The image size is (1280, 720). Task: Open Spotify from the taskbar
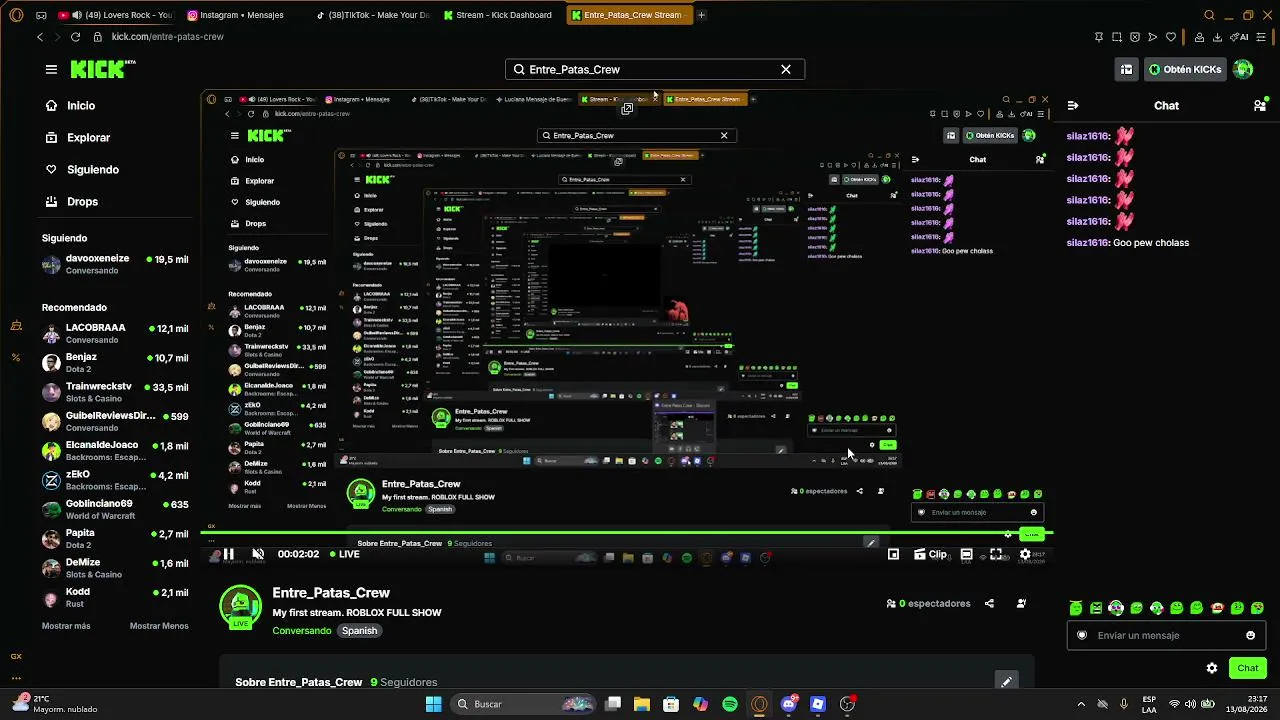pyautogui.click(x=730, y=704)
